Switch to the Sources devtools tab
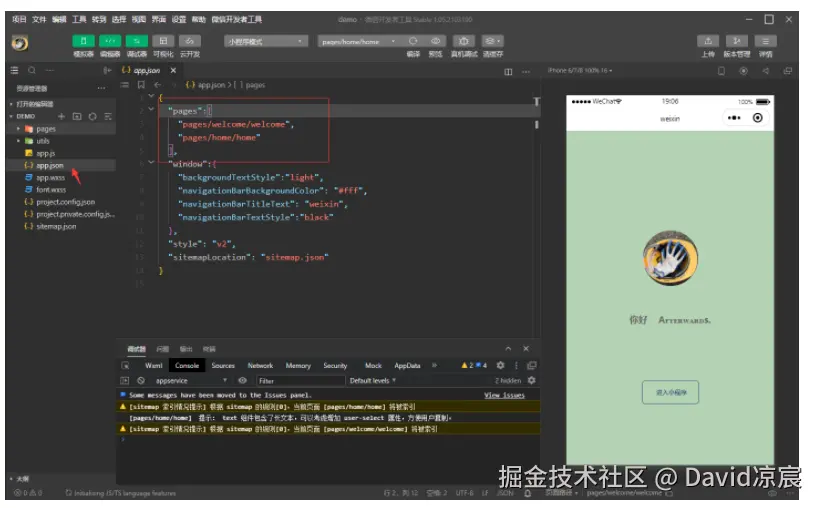The width and height of the screenshot is (819, 508). (223, 366)
